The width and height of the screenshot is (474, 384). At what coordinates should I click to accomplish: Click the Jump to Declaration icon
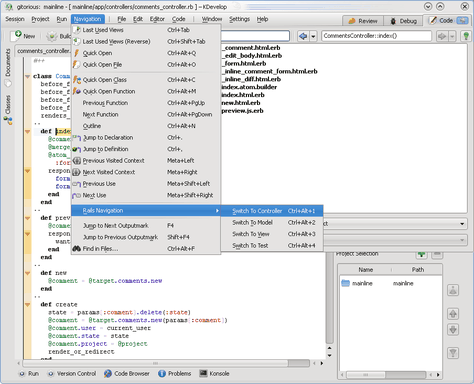coord(77,137)
